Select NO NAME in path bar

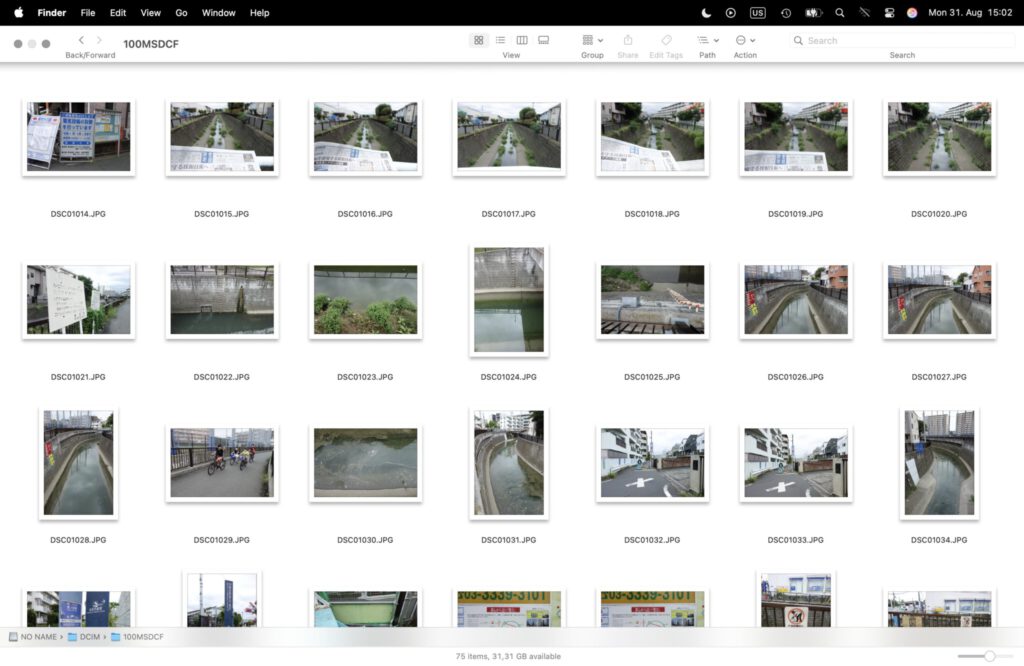(x=33, y=637)
